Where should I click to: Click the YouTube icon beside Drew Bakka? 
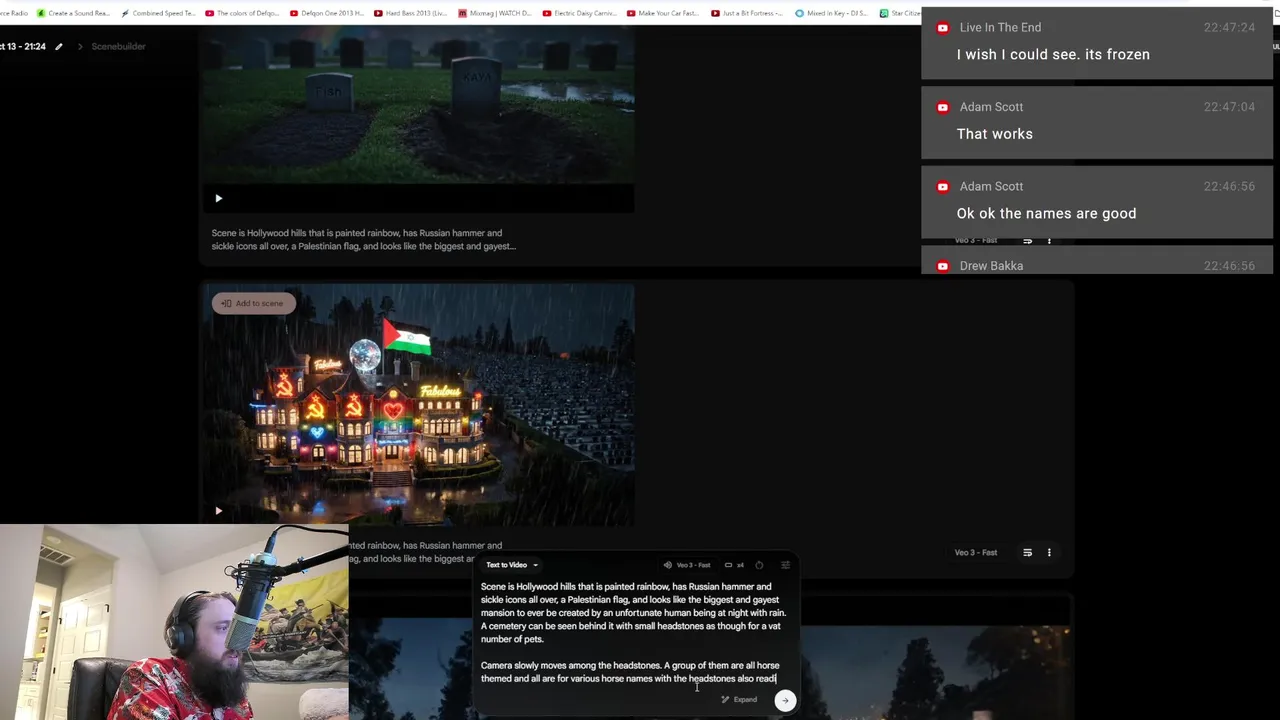point(942,266)
